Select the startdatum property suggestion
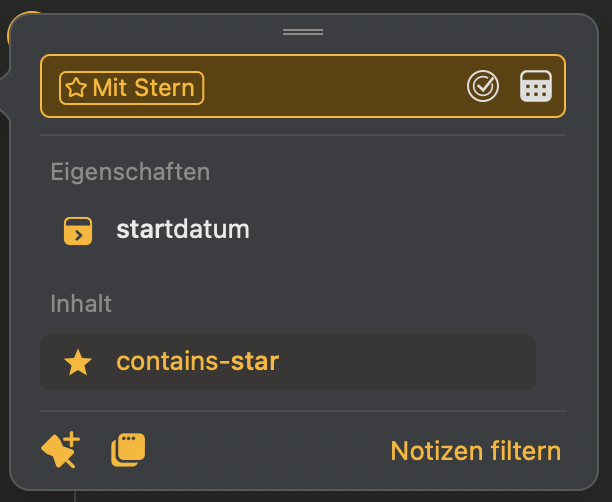 point(183,230)
